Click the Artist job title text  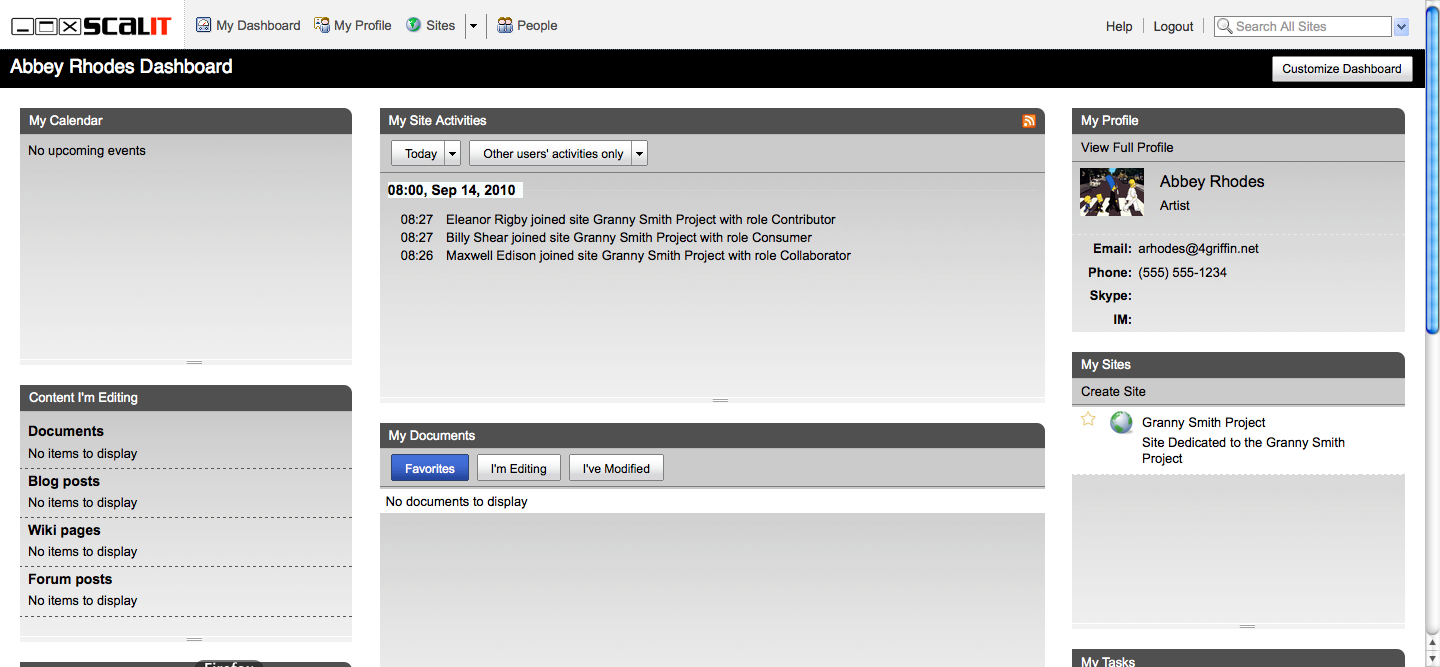pos(1175,205)
